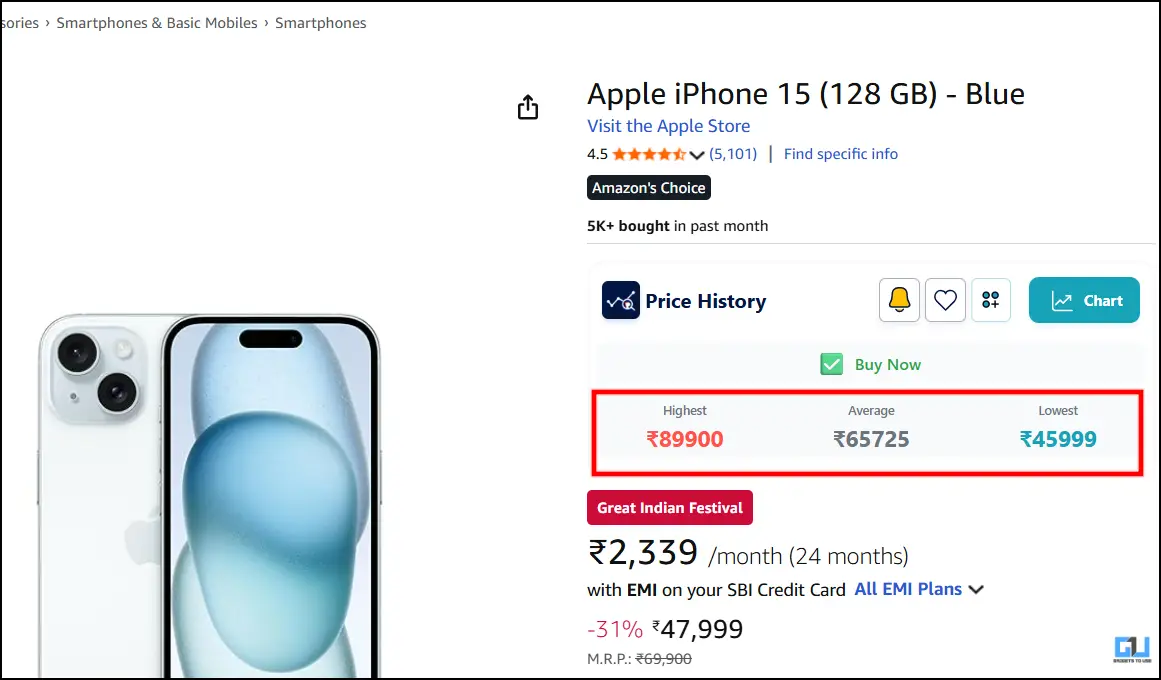Add to wishlist with the heart icon
Image resolution: width=1161 pixels, height=680 pixels.
pyautogui.click(x=945, y=300)
